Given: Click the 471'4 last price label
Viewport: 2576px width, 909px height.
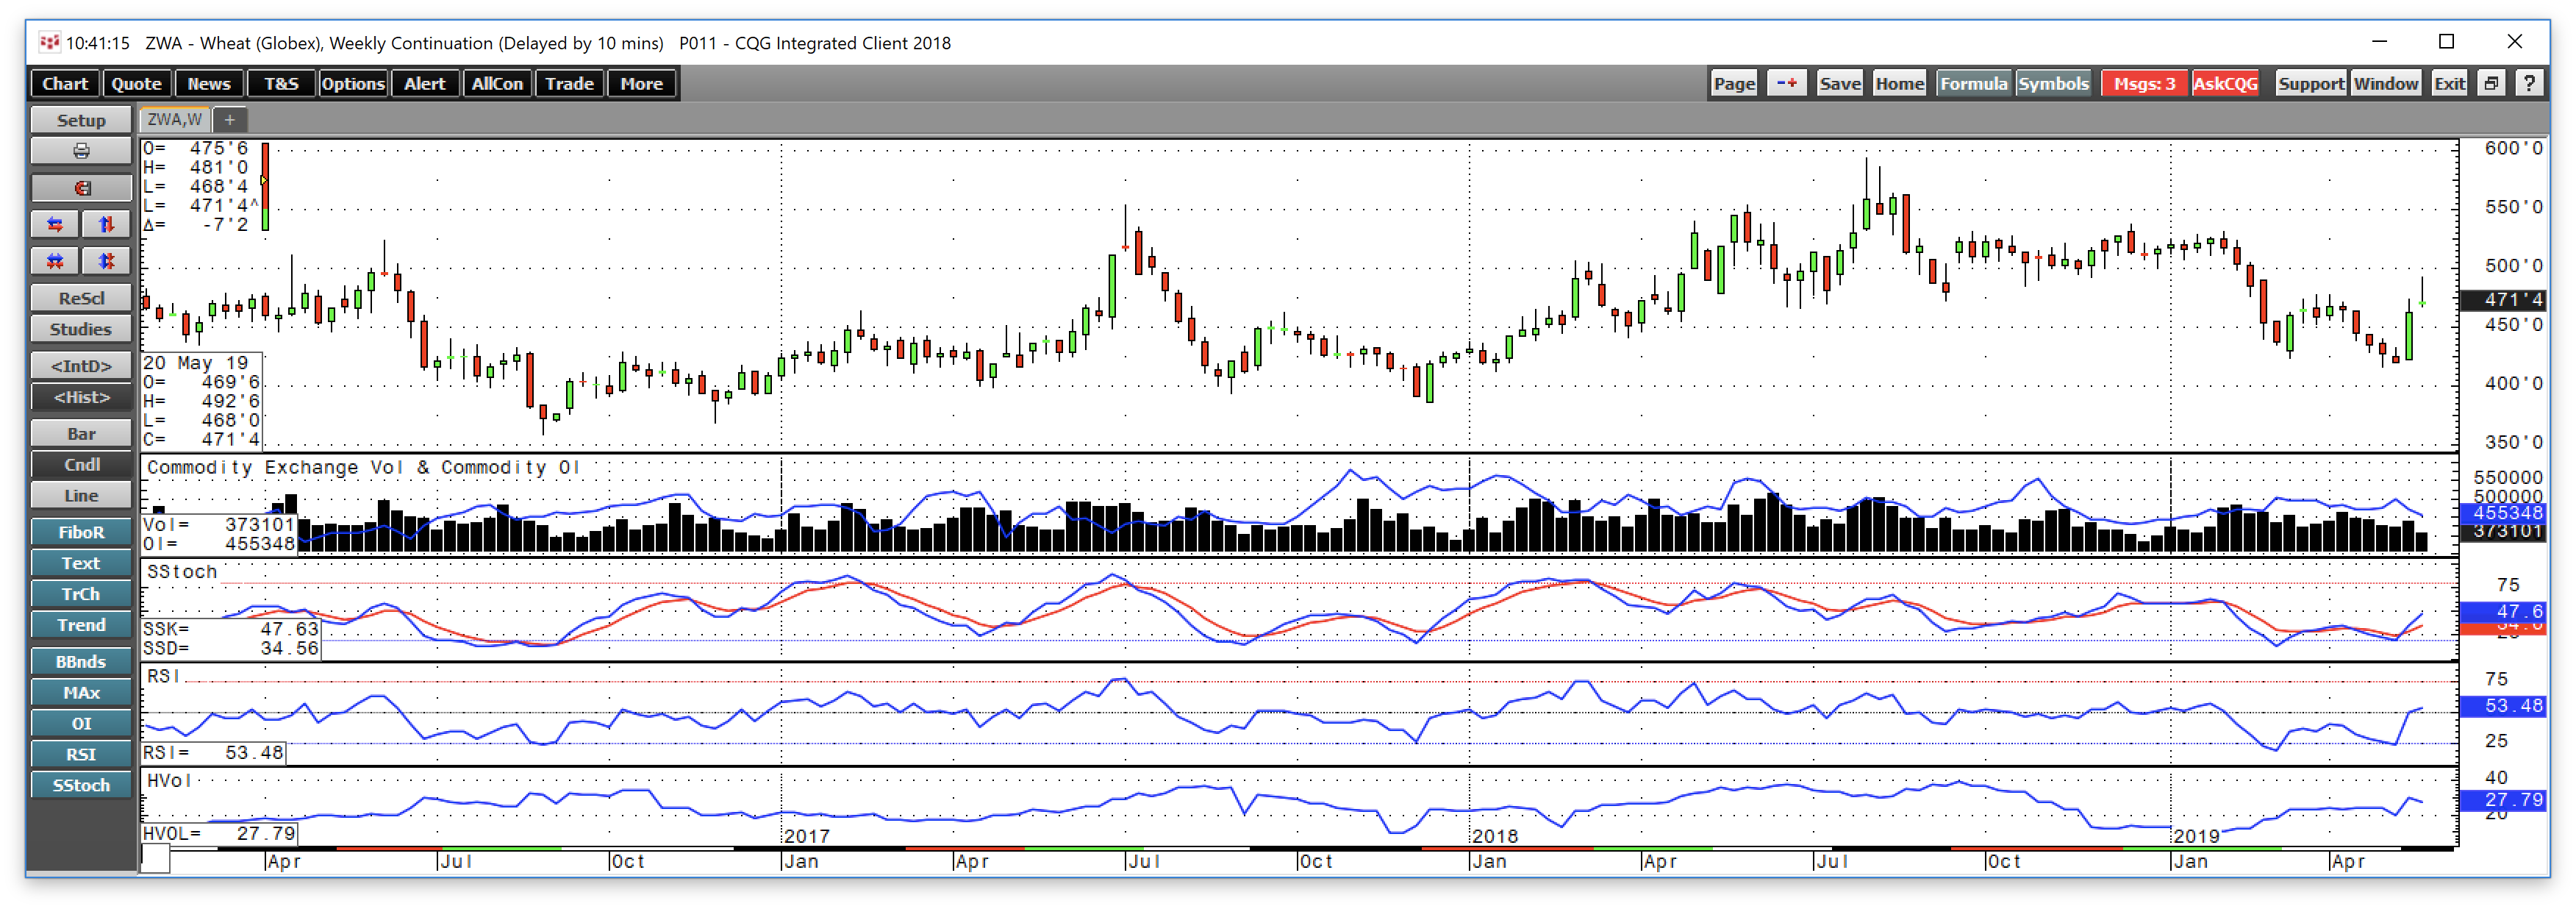Looking at the screenshot, I should [x=2502, y=299].
